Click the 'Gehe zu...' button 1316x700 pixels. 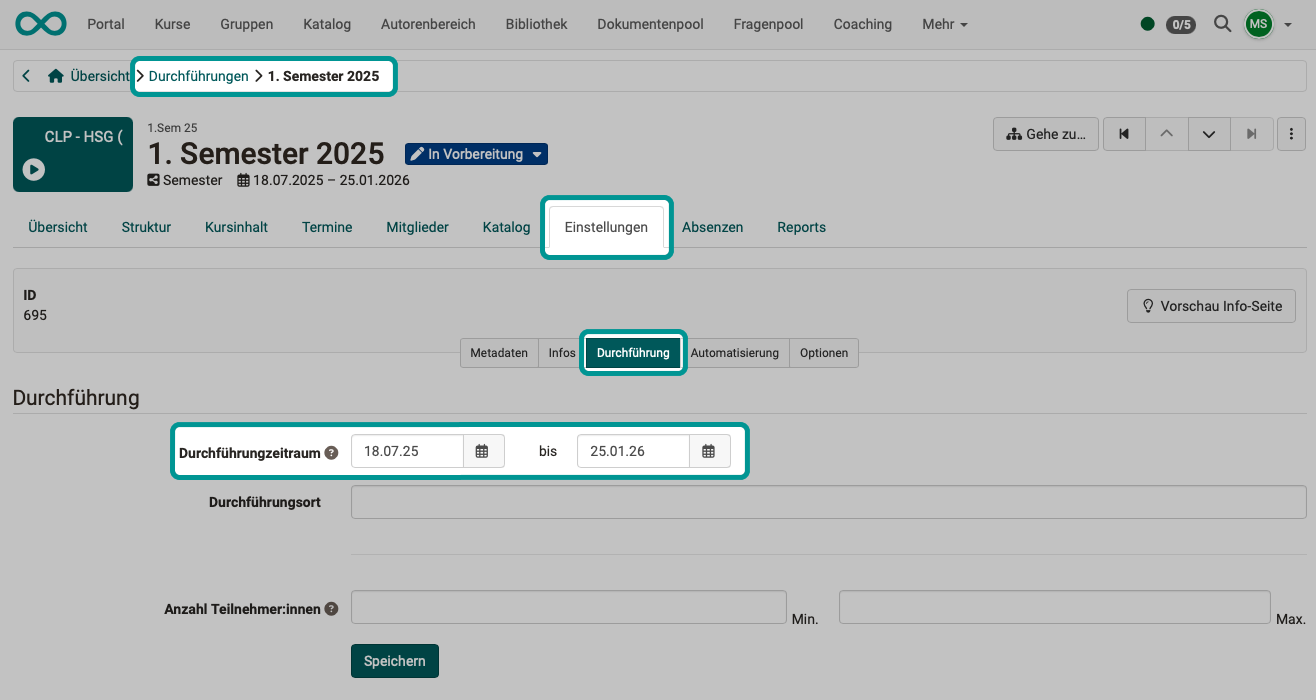(x=1045, y=133)
